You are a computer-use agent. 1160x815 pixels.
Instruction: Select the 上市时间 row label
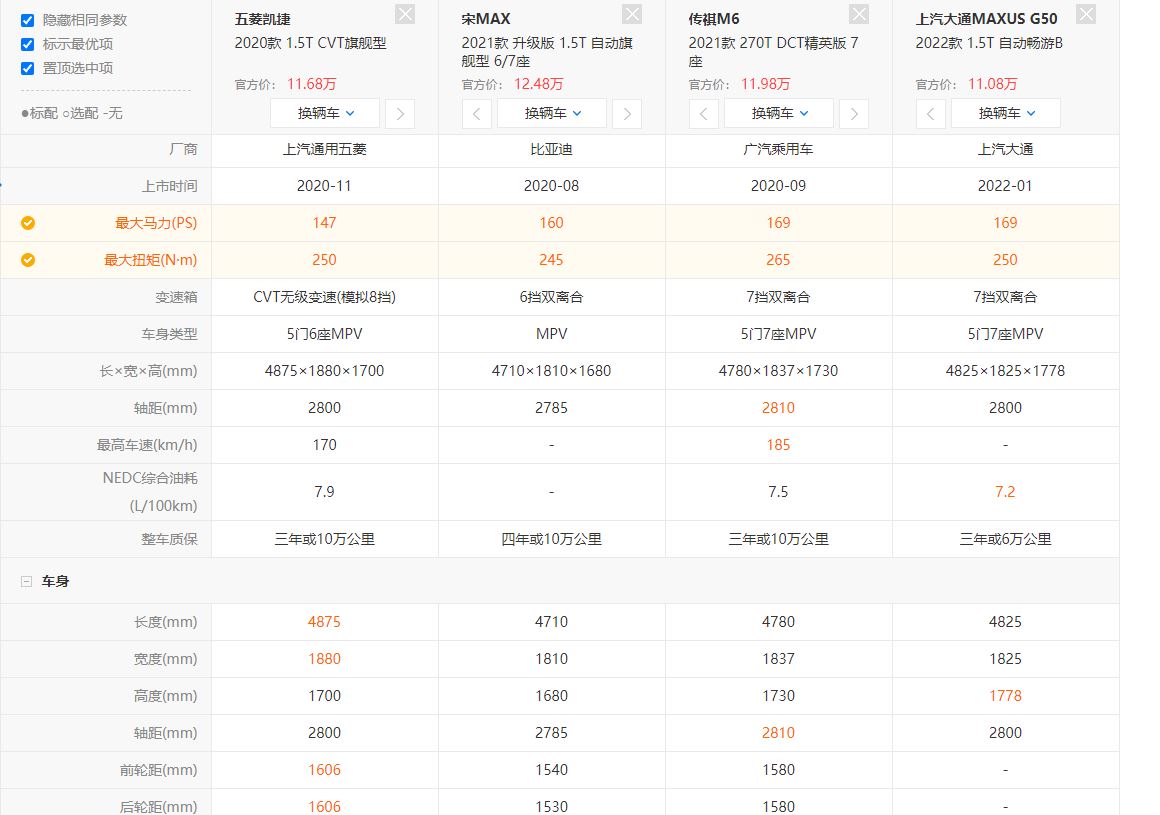click(169, 186)
